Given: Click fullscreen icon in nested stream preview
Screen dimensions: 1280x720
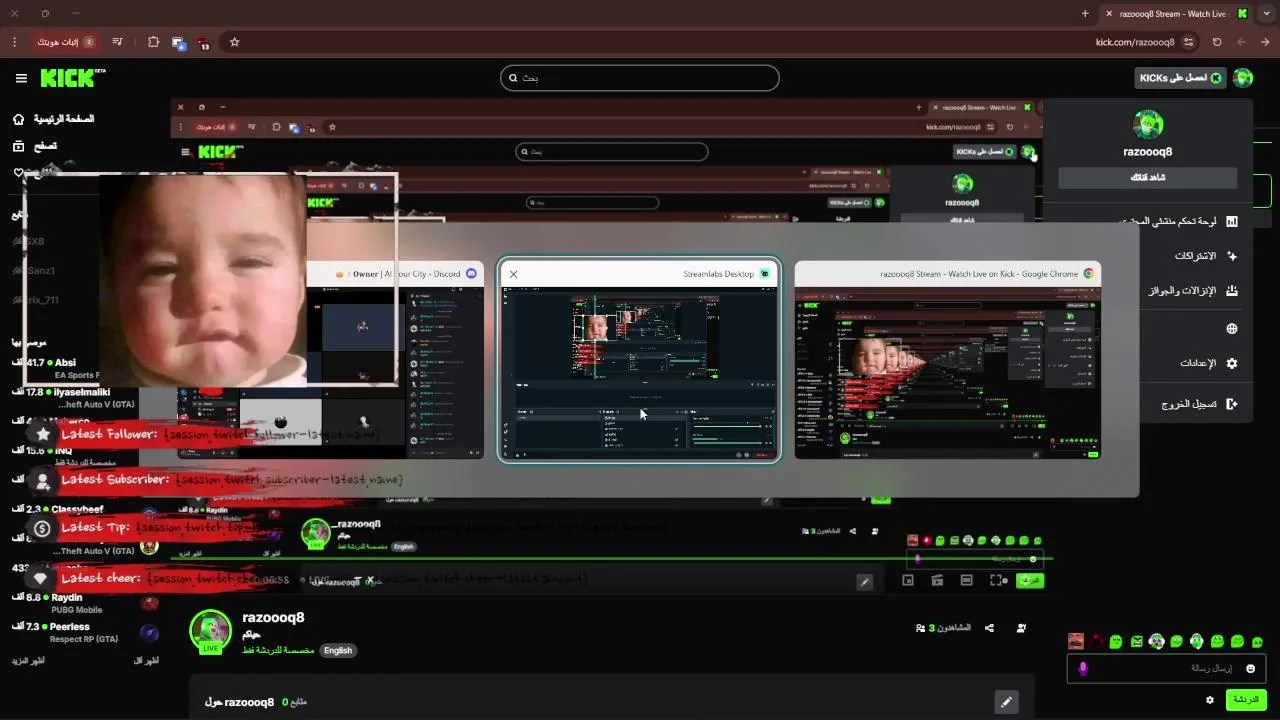Looking at the screenshot, I should (x=997, y=580).
